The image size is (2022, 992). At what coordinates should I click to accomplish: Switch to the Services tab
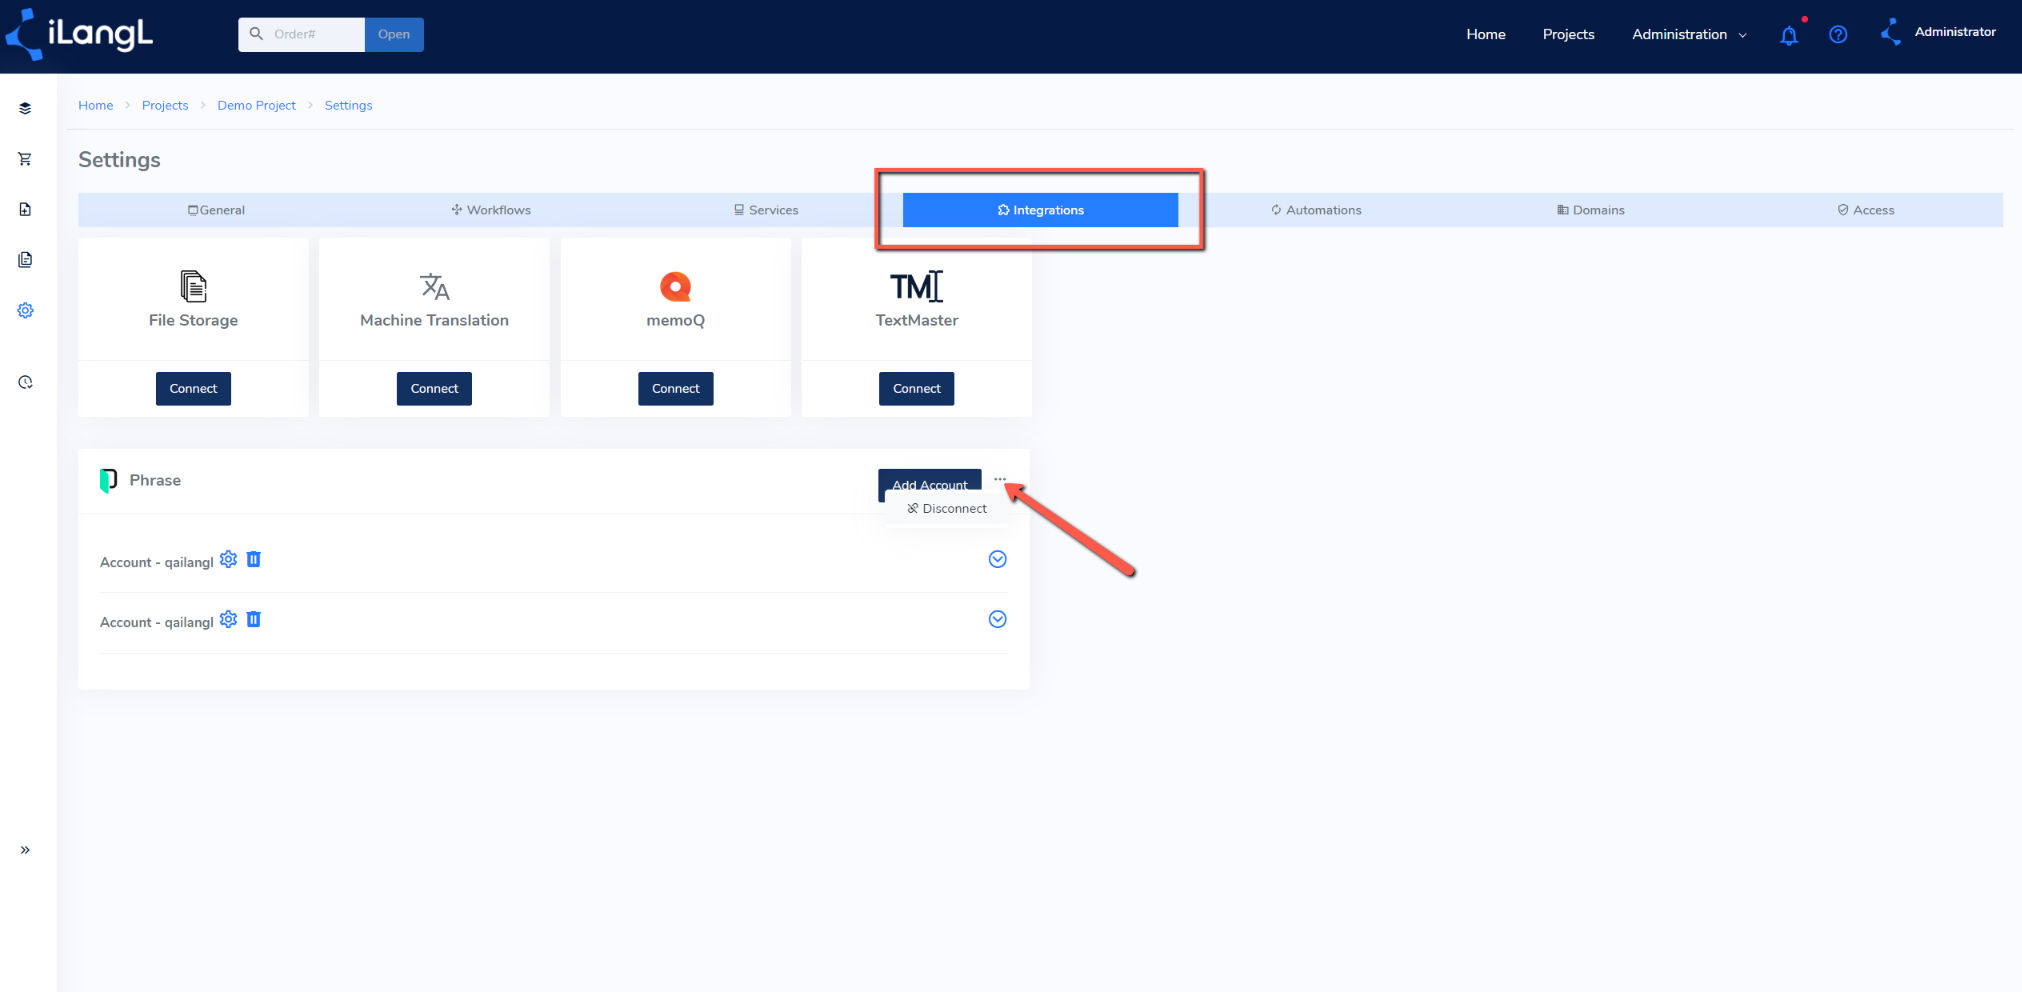pyautogui.click(x=766, y=210)
